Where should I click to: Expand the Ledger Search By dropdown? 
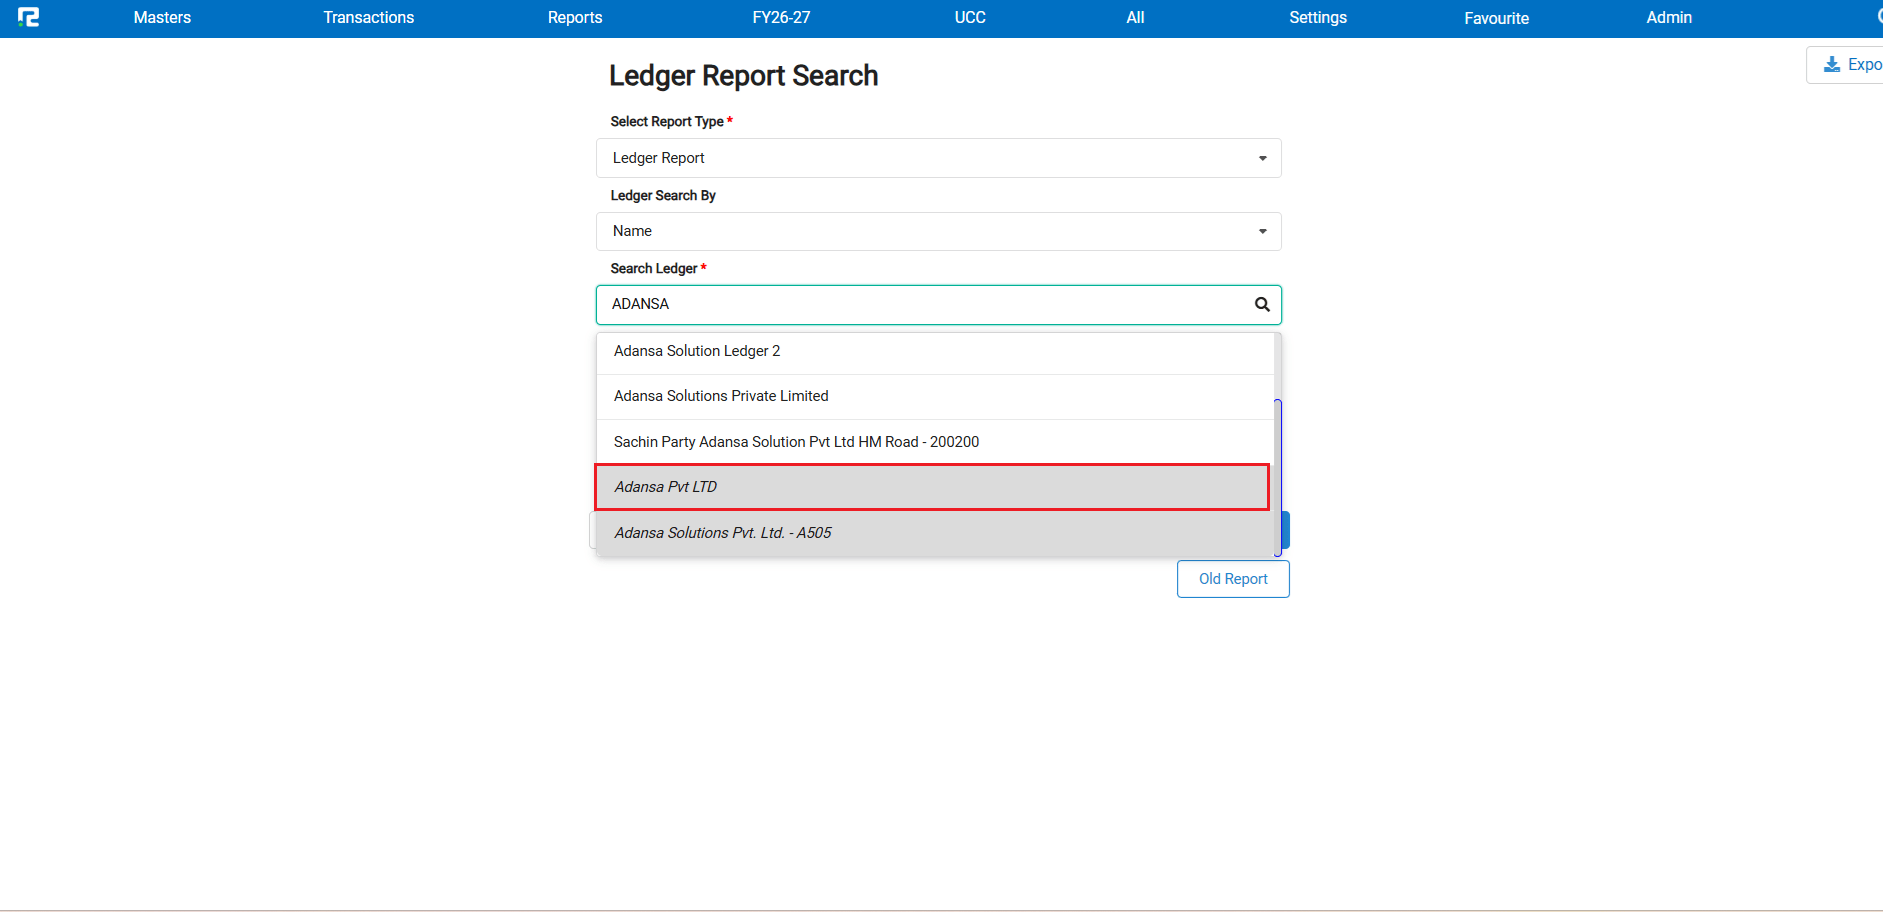tap(1261, 231)
